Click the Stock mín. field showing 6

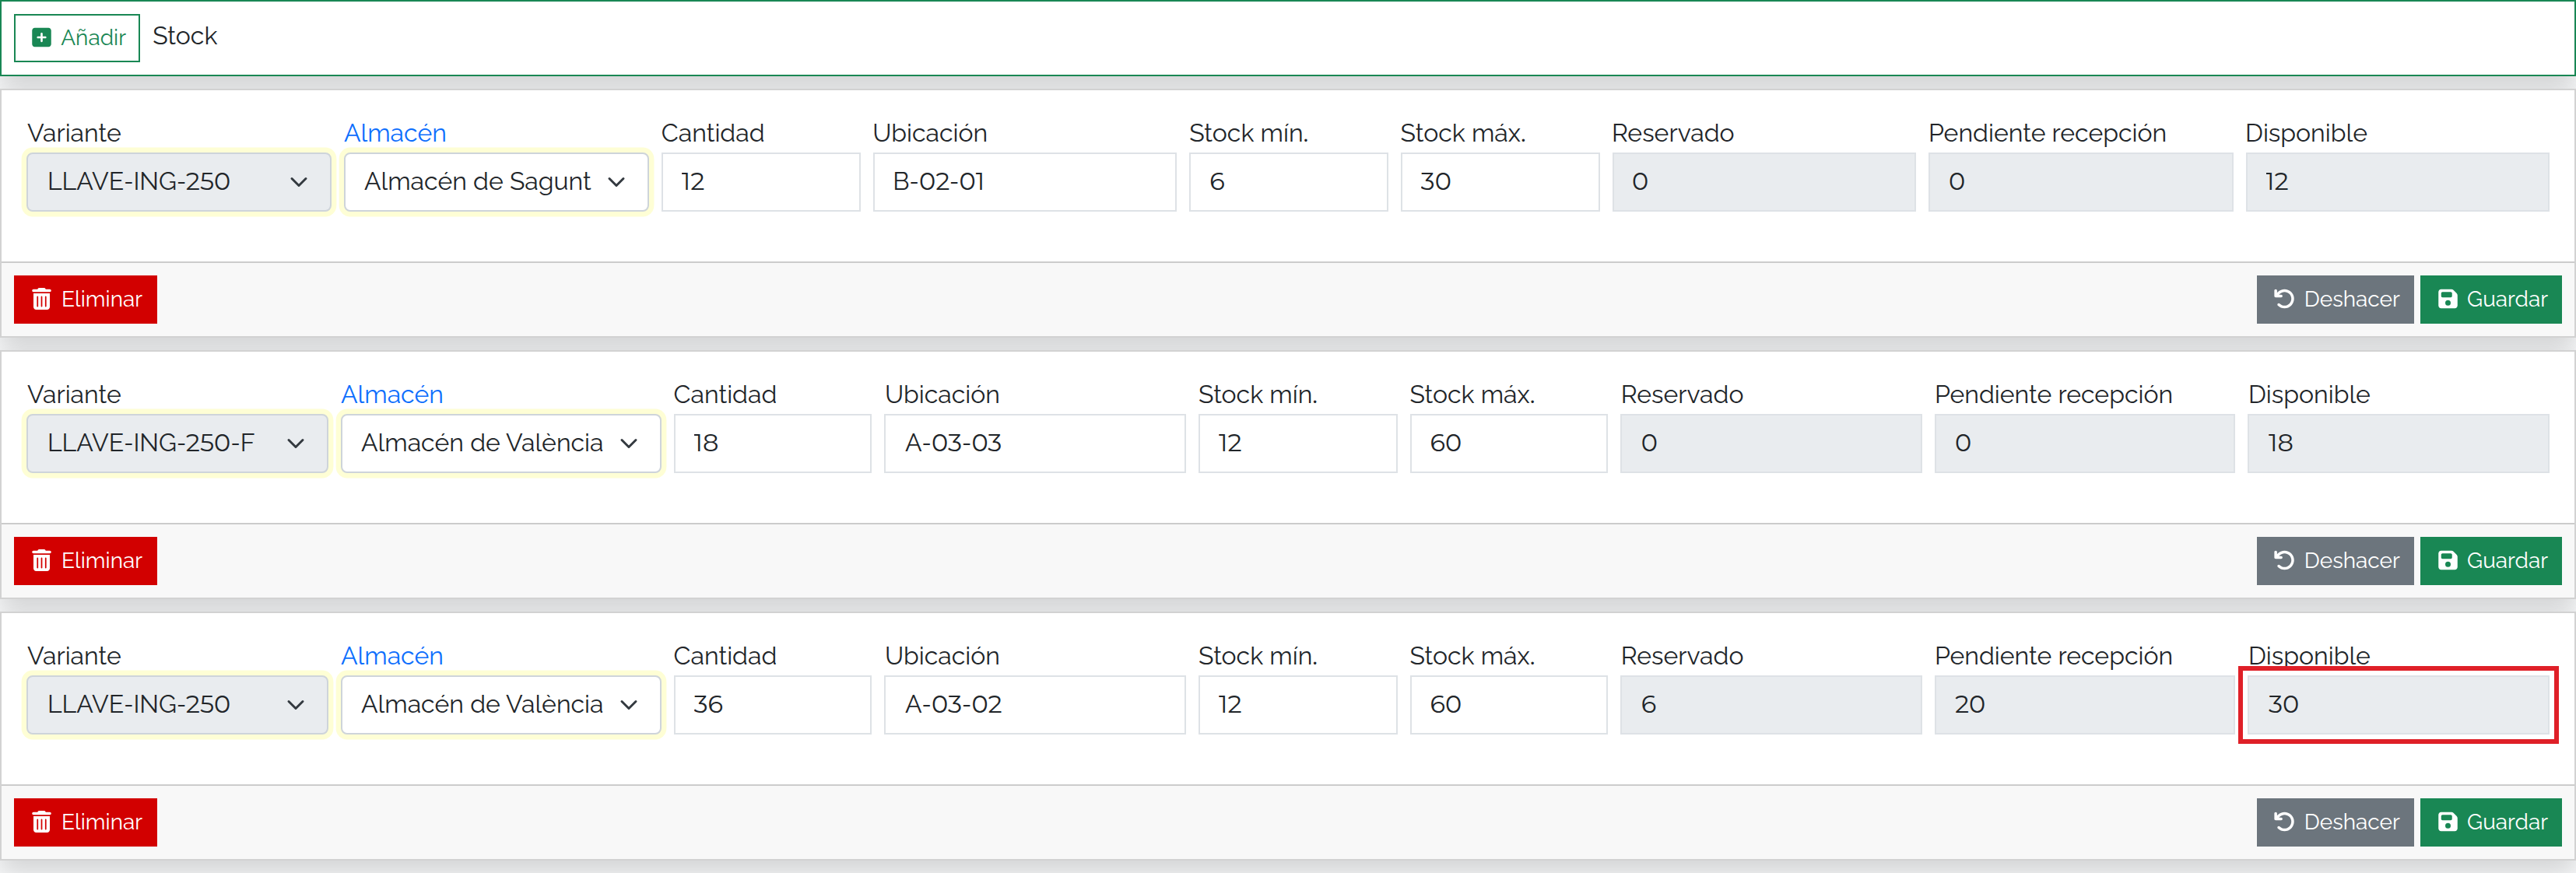click(1288, 182)
